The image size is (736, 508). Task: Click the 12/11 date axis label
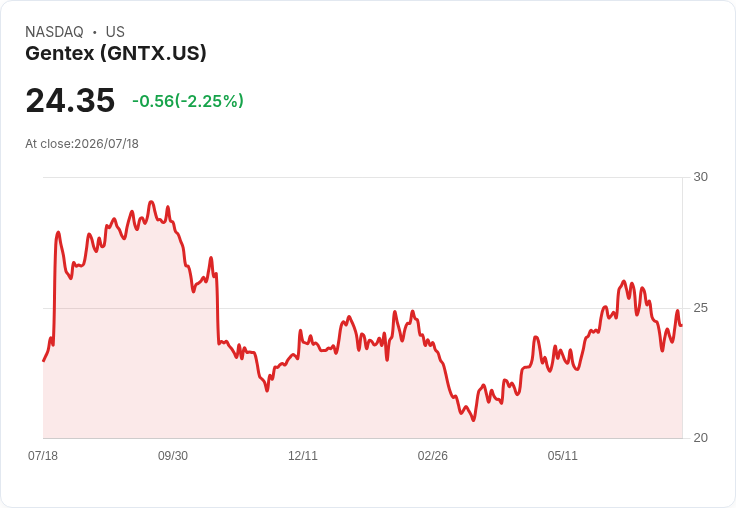303,456
